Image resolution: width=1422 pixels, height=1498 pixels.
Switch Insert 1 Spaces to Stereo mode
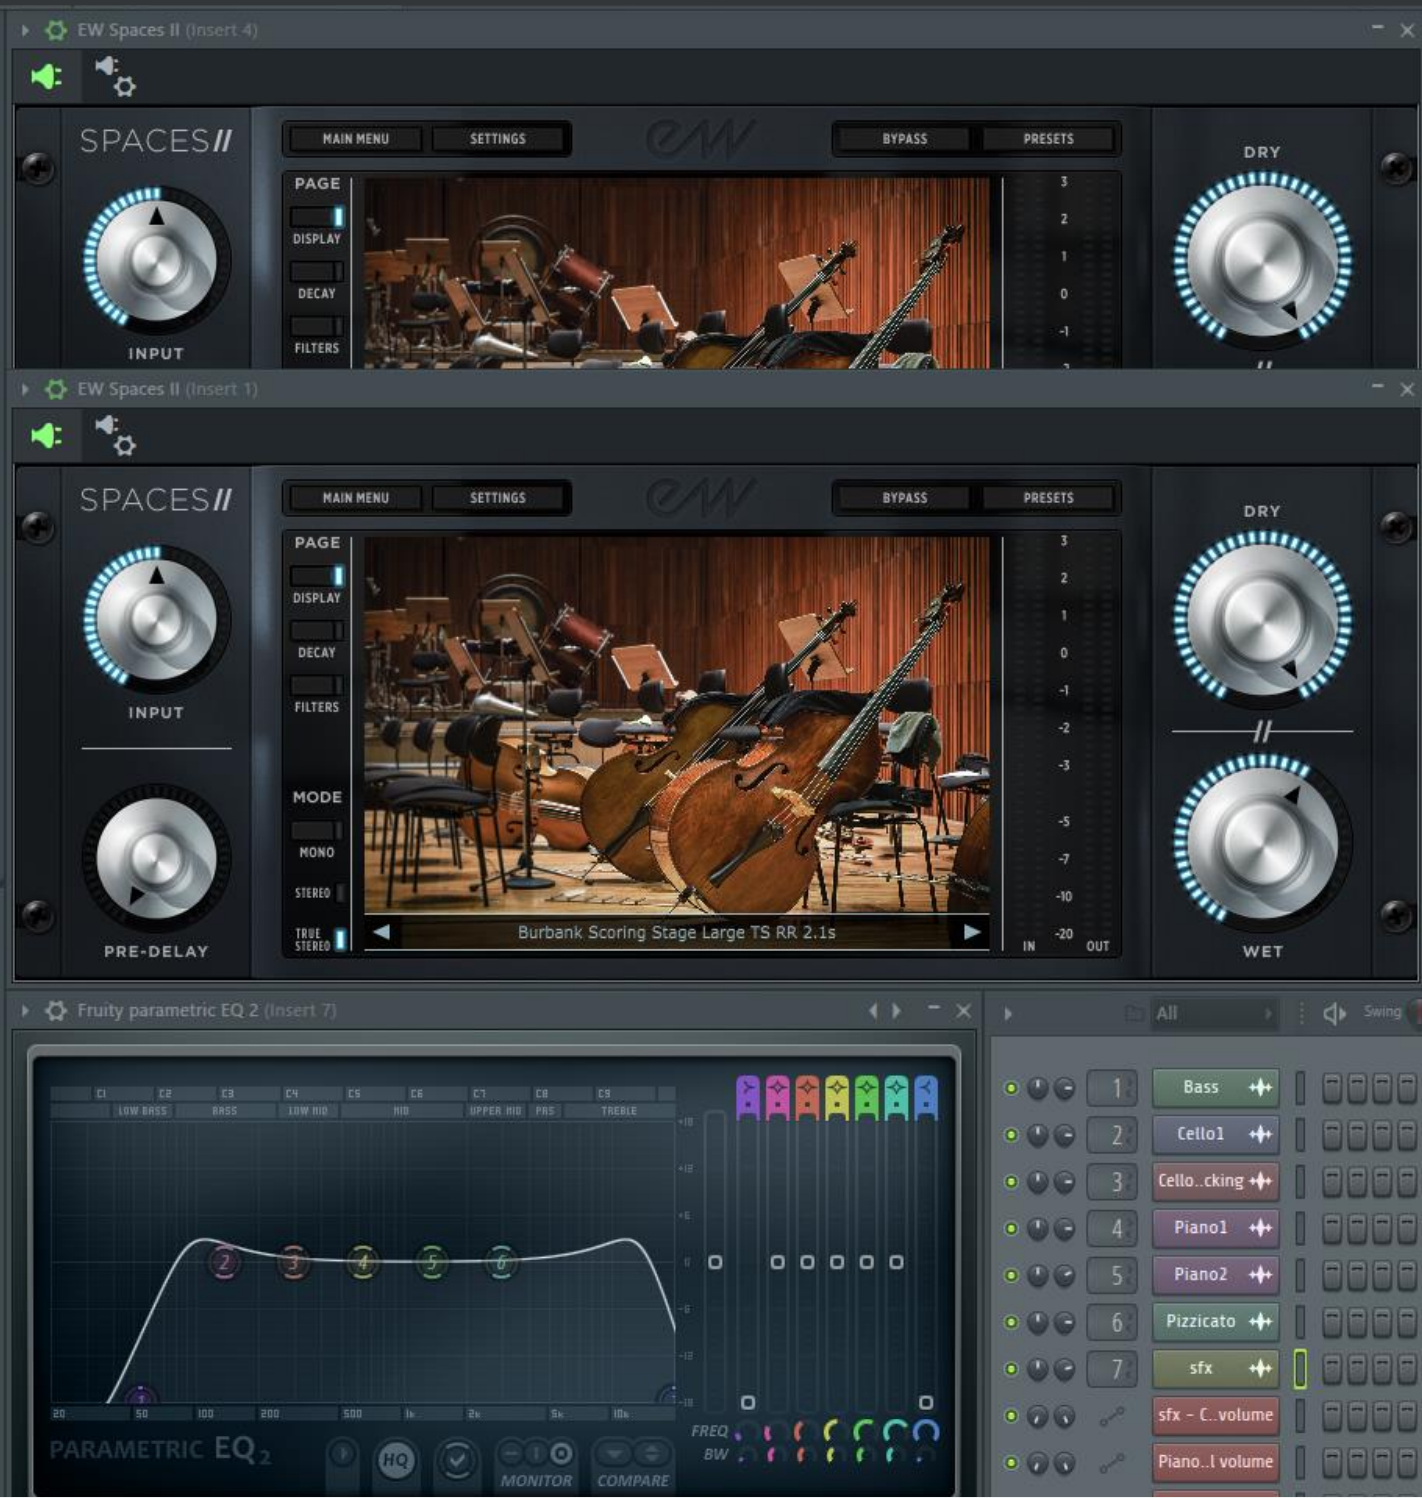pyautogui.click(x=341, y=892)
